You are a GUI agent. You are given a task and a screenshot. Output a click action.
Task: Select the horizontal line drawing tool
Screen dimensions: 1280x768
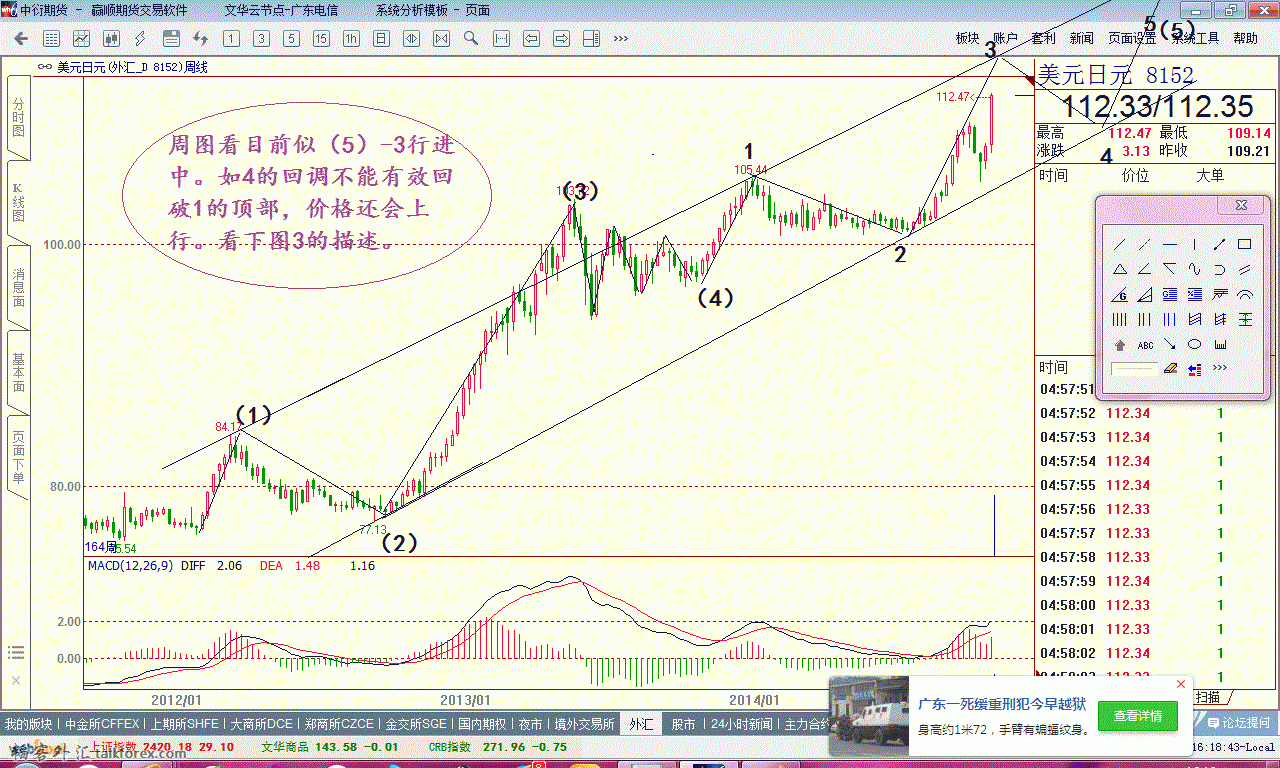pyautogui.click(x=1170, y=244)
